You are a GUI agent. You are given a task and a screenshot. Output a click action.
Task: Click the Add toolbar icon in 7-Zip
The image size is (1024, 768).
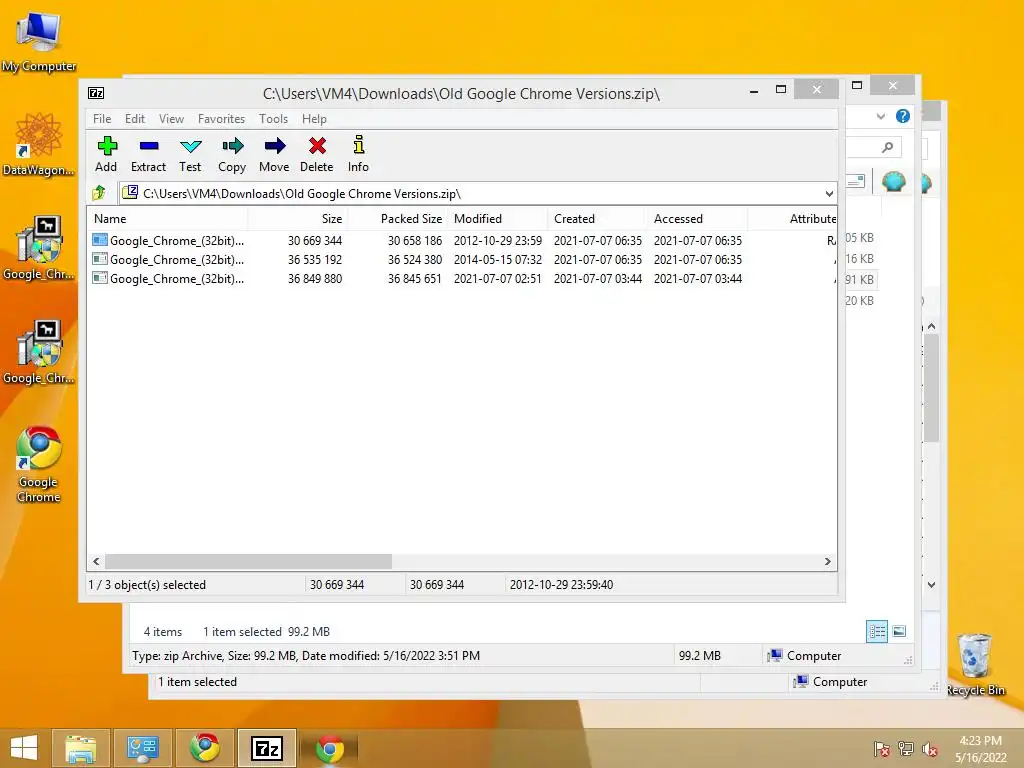(x=106, y=154)
